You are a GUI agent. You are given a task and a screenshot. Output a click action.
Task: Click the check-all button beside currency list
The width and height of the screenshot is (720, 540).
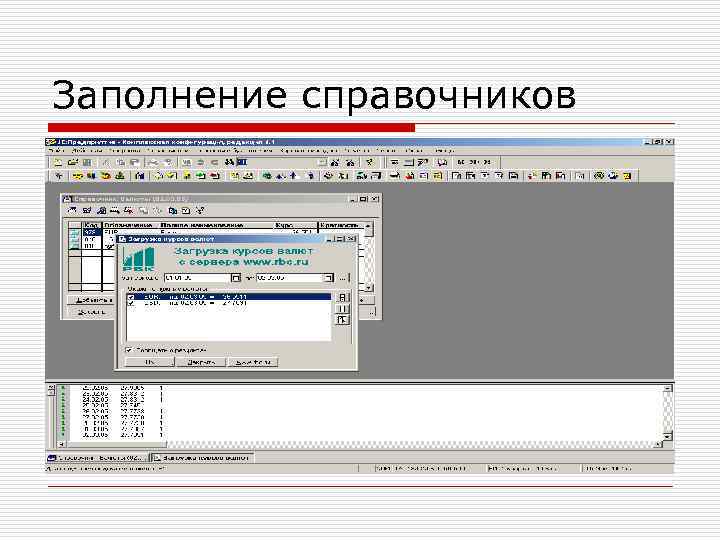[343, 298]
